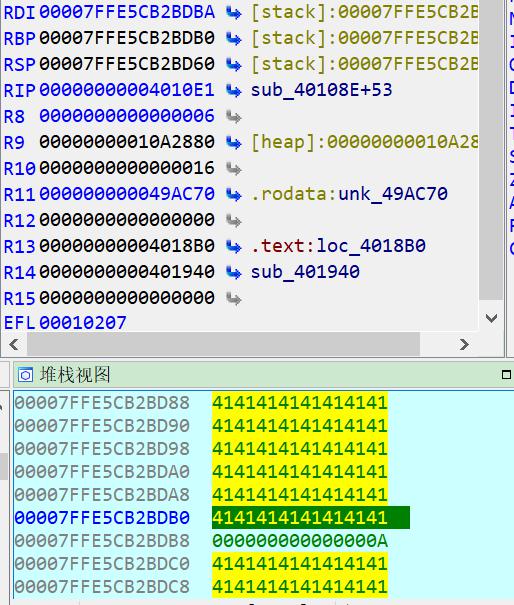514x605 pixels.
Task: Select RIP value 00000000004010E1
Action: click(x=127, y=90)
